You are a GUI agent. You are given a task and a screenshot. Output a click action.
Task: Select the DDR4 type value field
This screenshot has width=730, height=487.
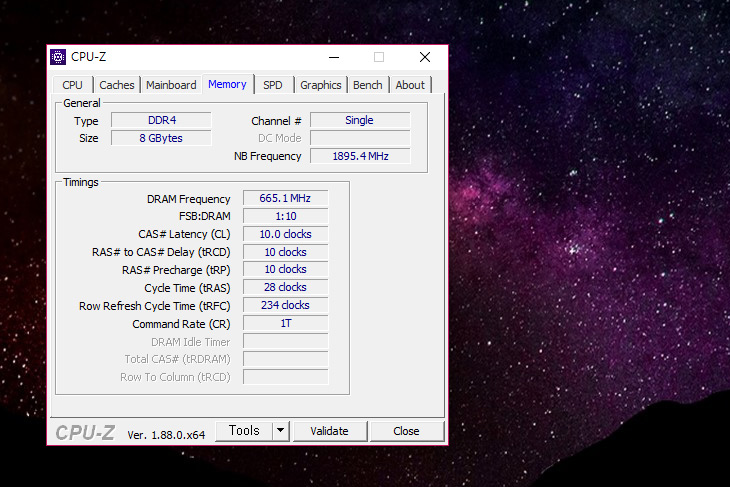click(x=162, y=120)
